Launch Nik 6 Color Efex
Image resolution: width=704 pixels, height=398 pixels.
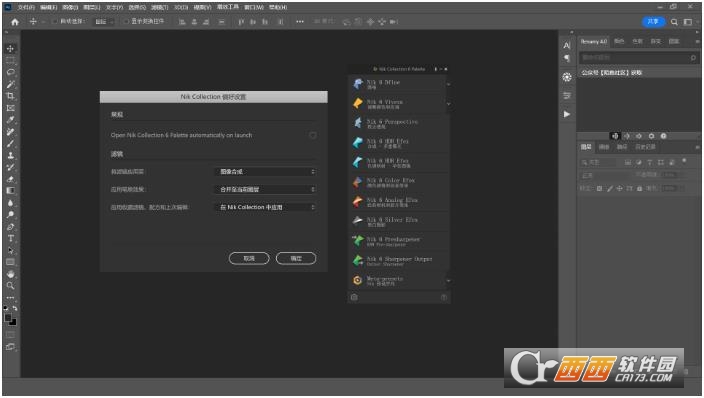[400, 182]
